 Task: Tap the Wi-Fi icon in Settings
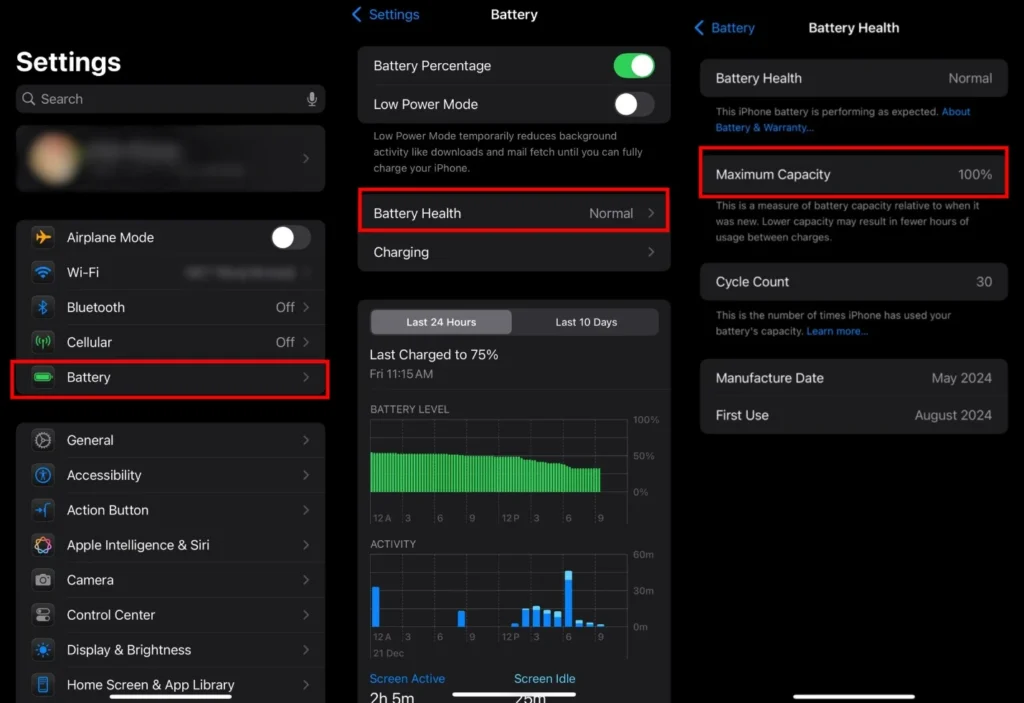(x=43, y=272)
